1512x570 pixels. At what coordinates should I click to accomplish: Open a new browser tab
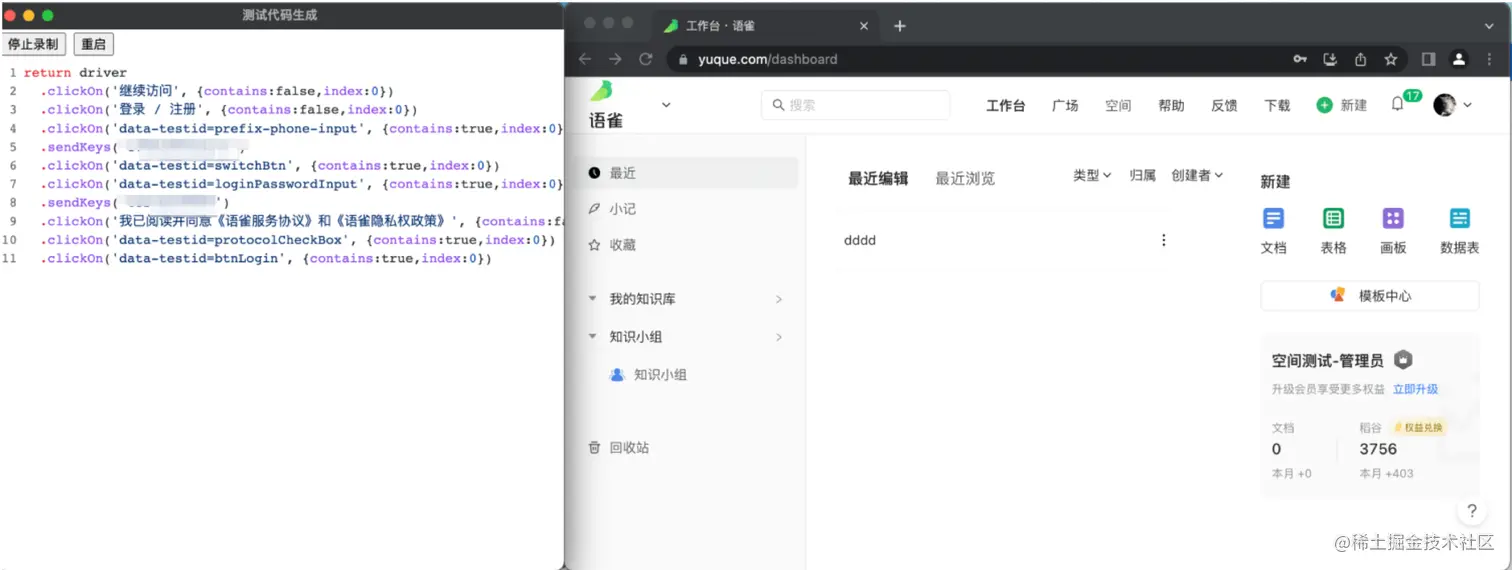(899, 26)
